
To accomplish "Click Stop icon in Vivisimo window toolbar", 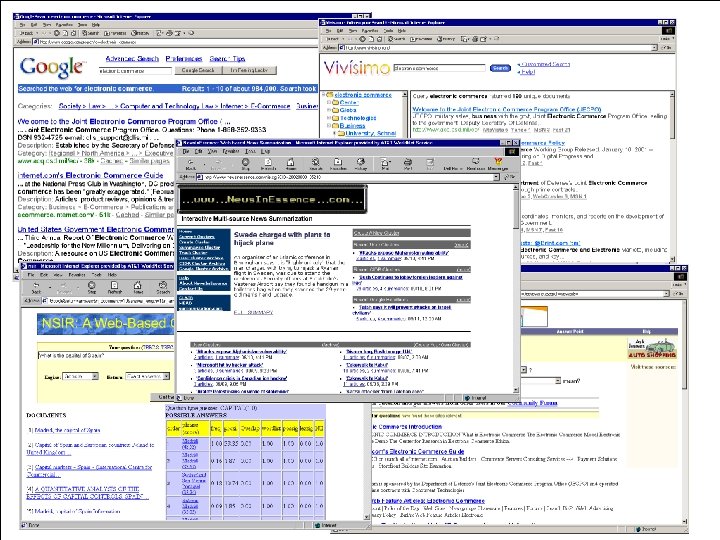I will pos(362,39).
